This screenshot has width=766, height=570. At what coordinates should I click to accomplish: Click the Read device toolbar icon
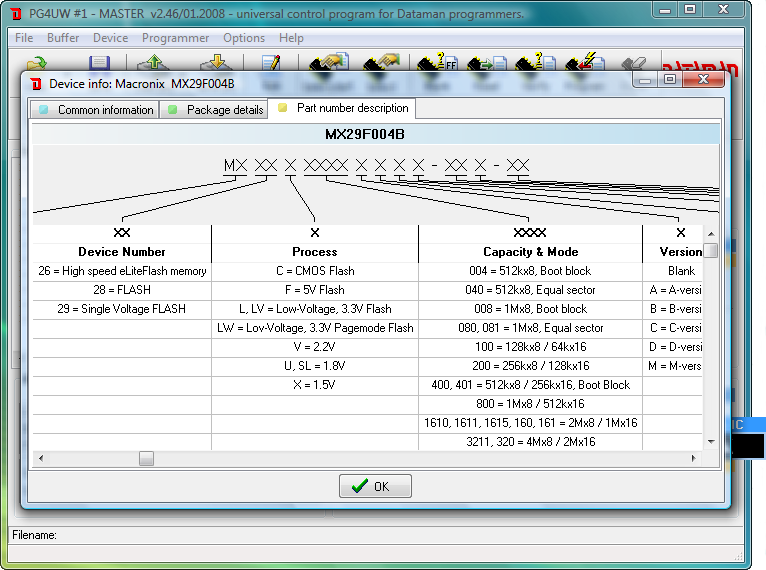[x=486, y=64]
